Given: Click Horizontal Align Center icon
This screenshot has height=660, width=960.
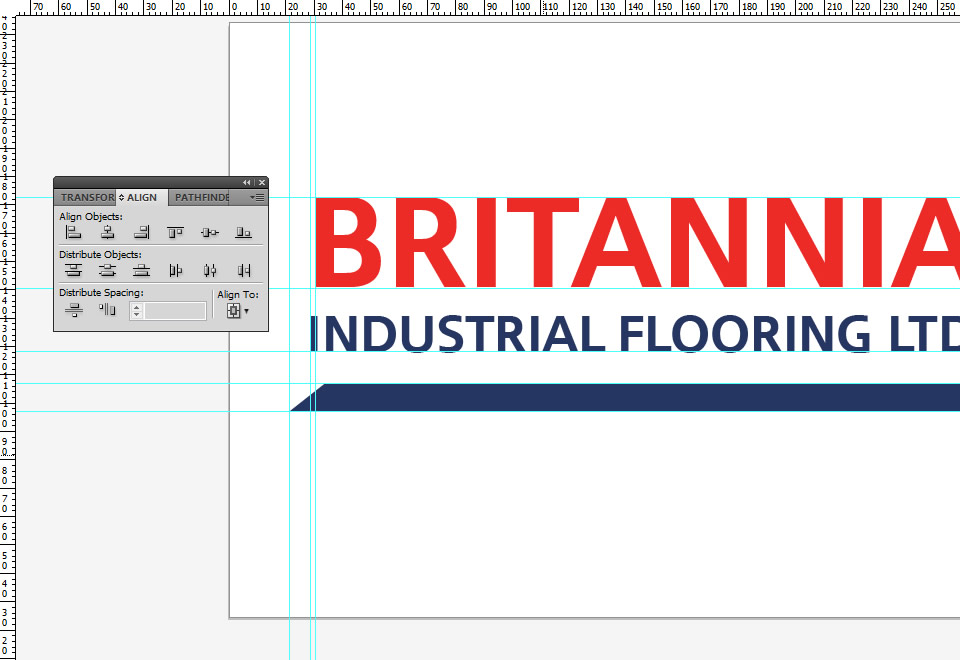Looking at the screenshot, I should (108, 232).
